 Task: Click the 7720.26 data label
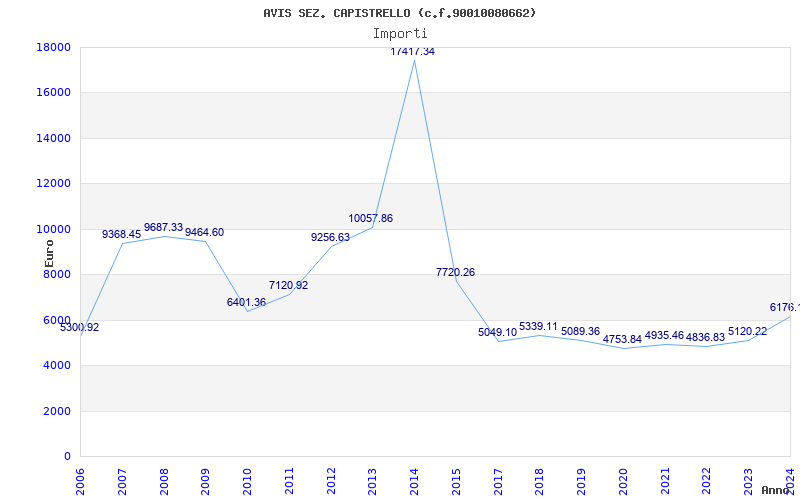pyautogui.click(x=455, y=272)
